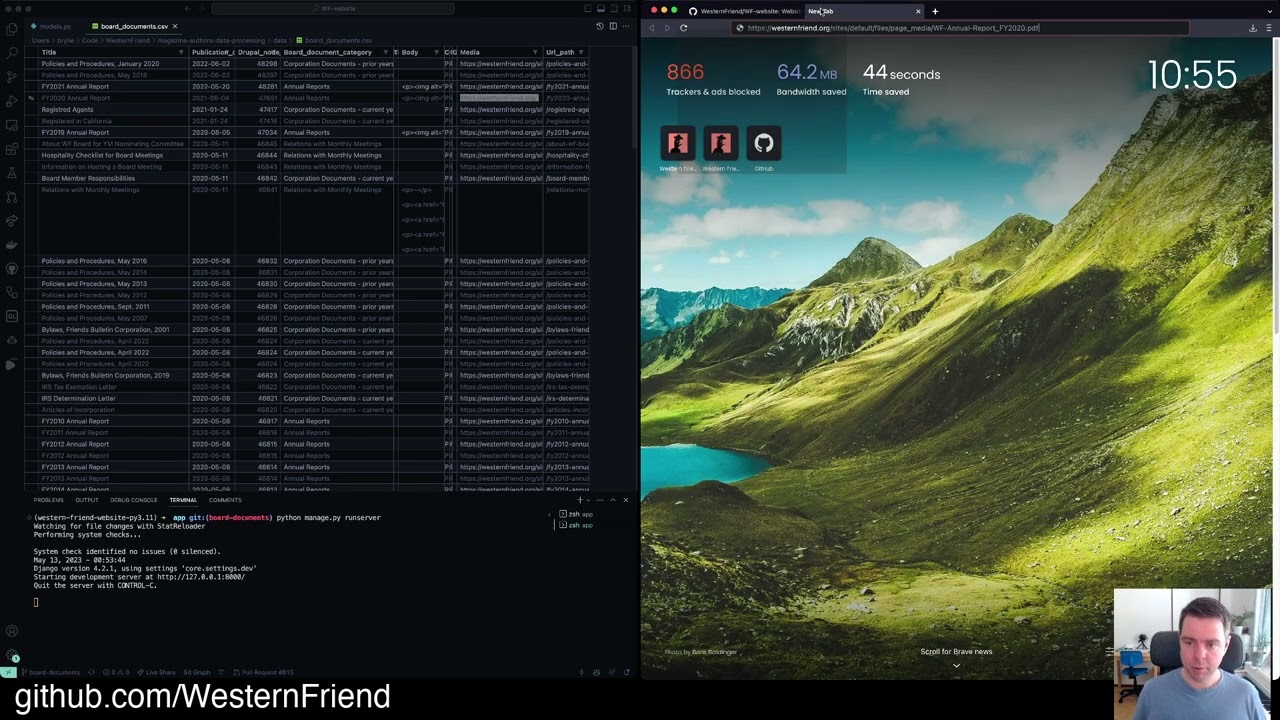
Task: Click the notifications bell in the status bar
Action: (x=625, y=672)
